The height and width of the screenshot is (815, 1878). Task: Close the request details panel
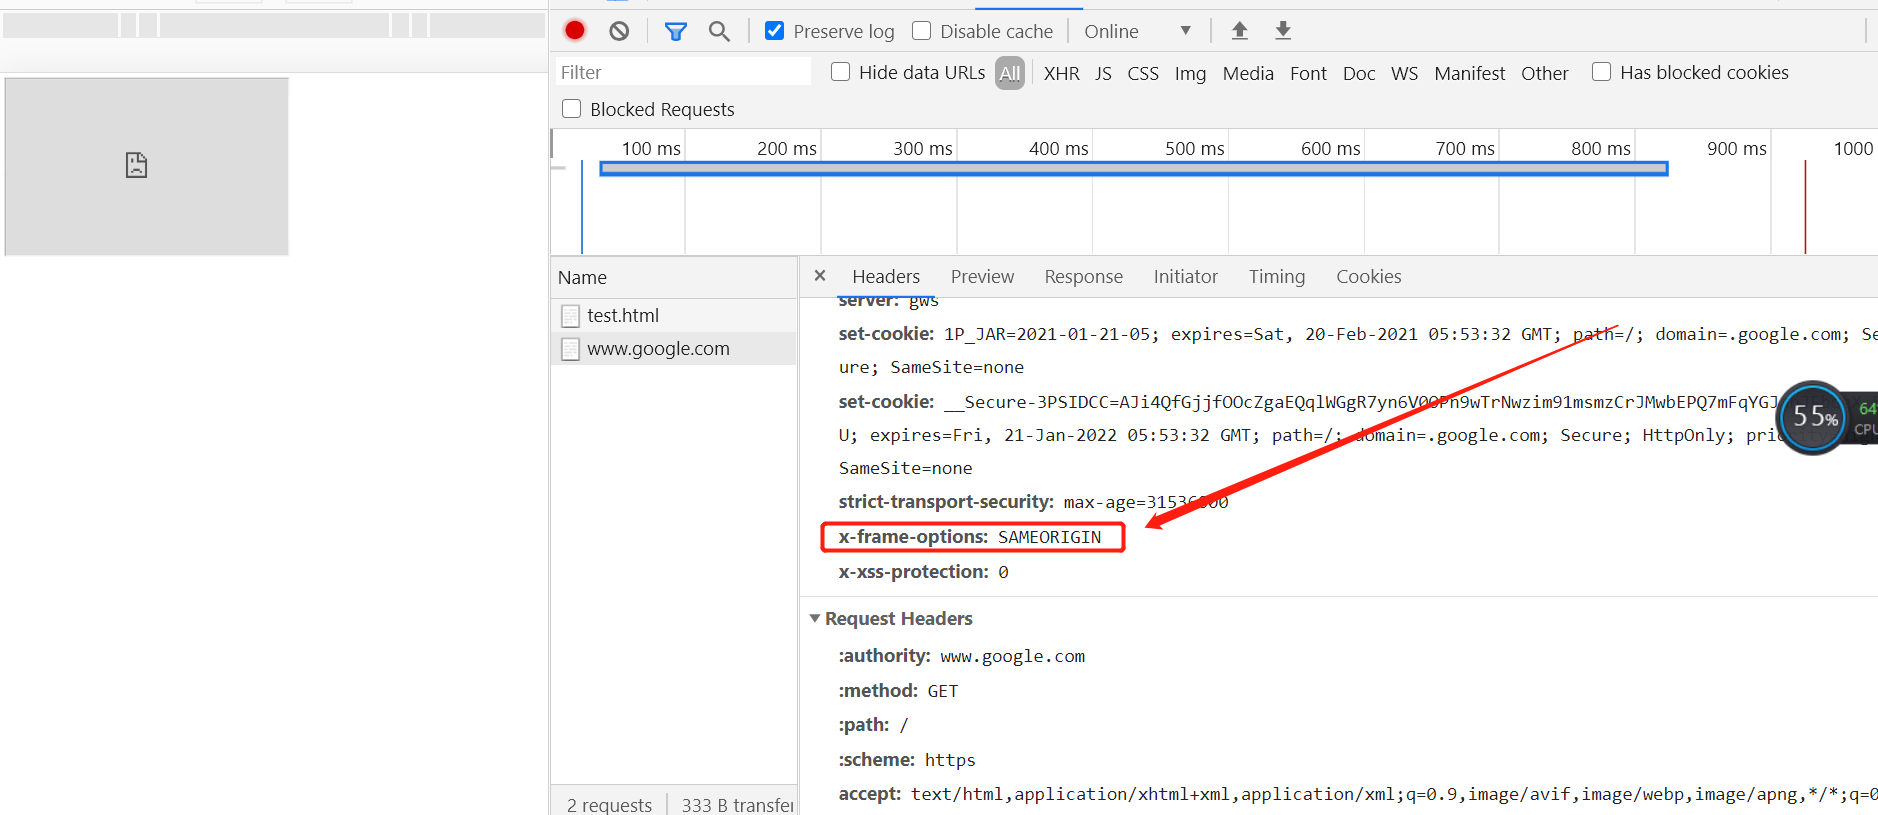click(820, 276)
